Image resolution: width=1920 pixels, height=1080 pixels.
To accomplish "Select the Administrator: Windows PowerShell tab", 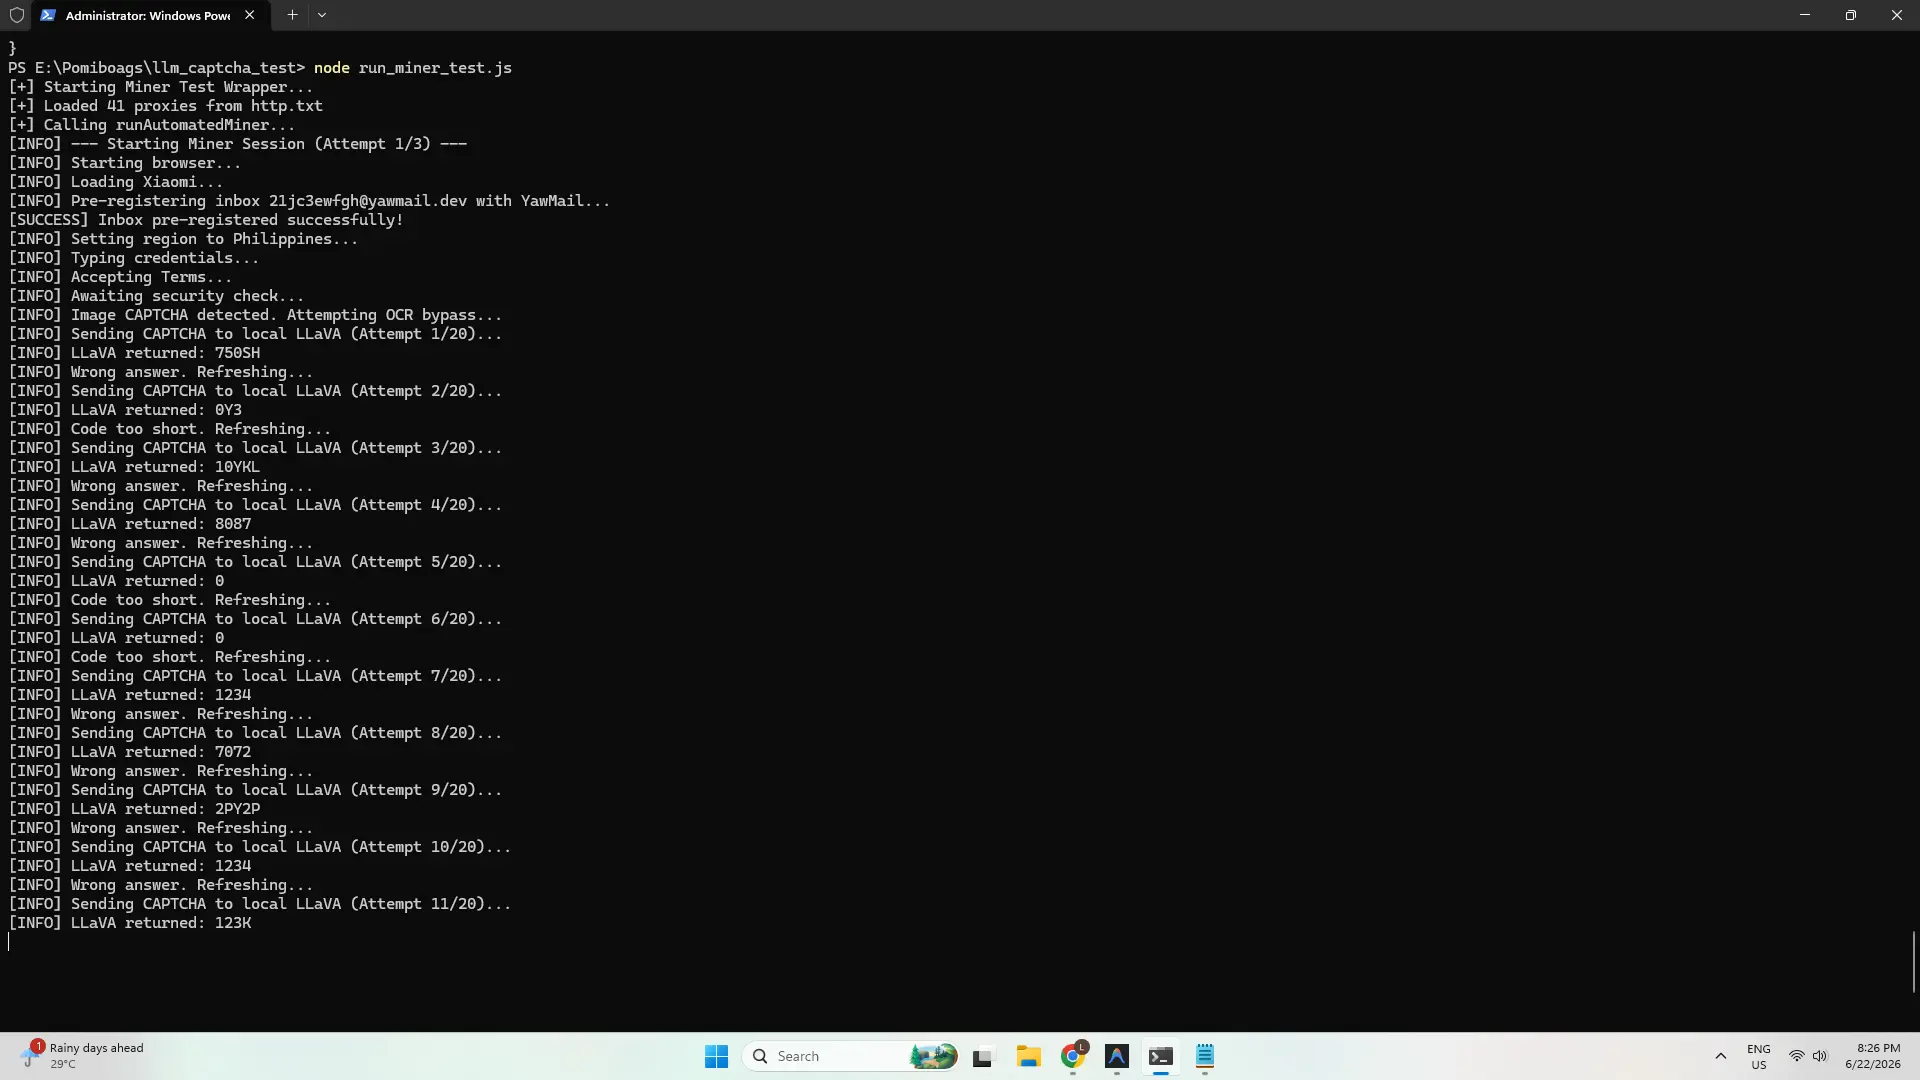I will pos(149,15).
